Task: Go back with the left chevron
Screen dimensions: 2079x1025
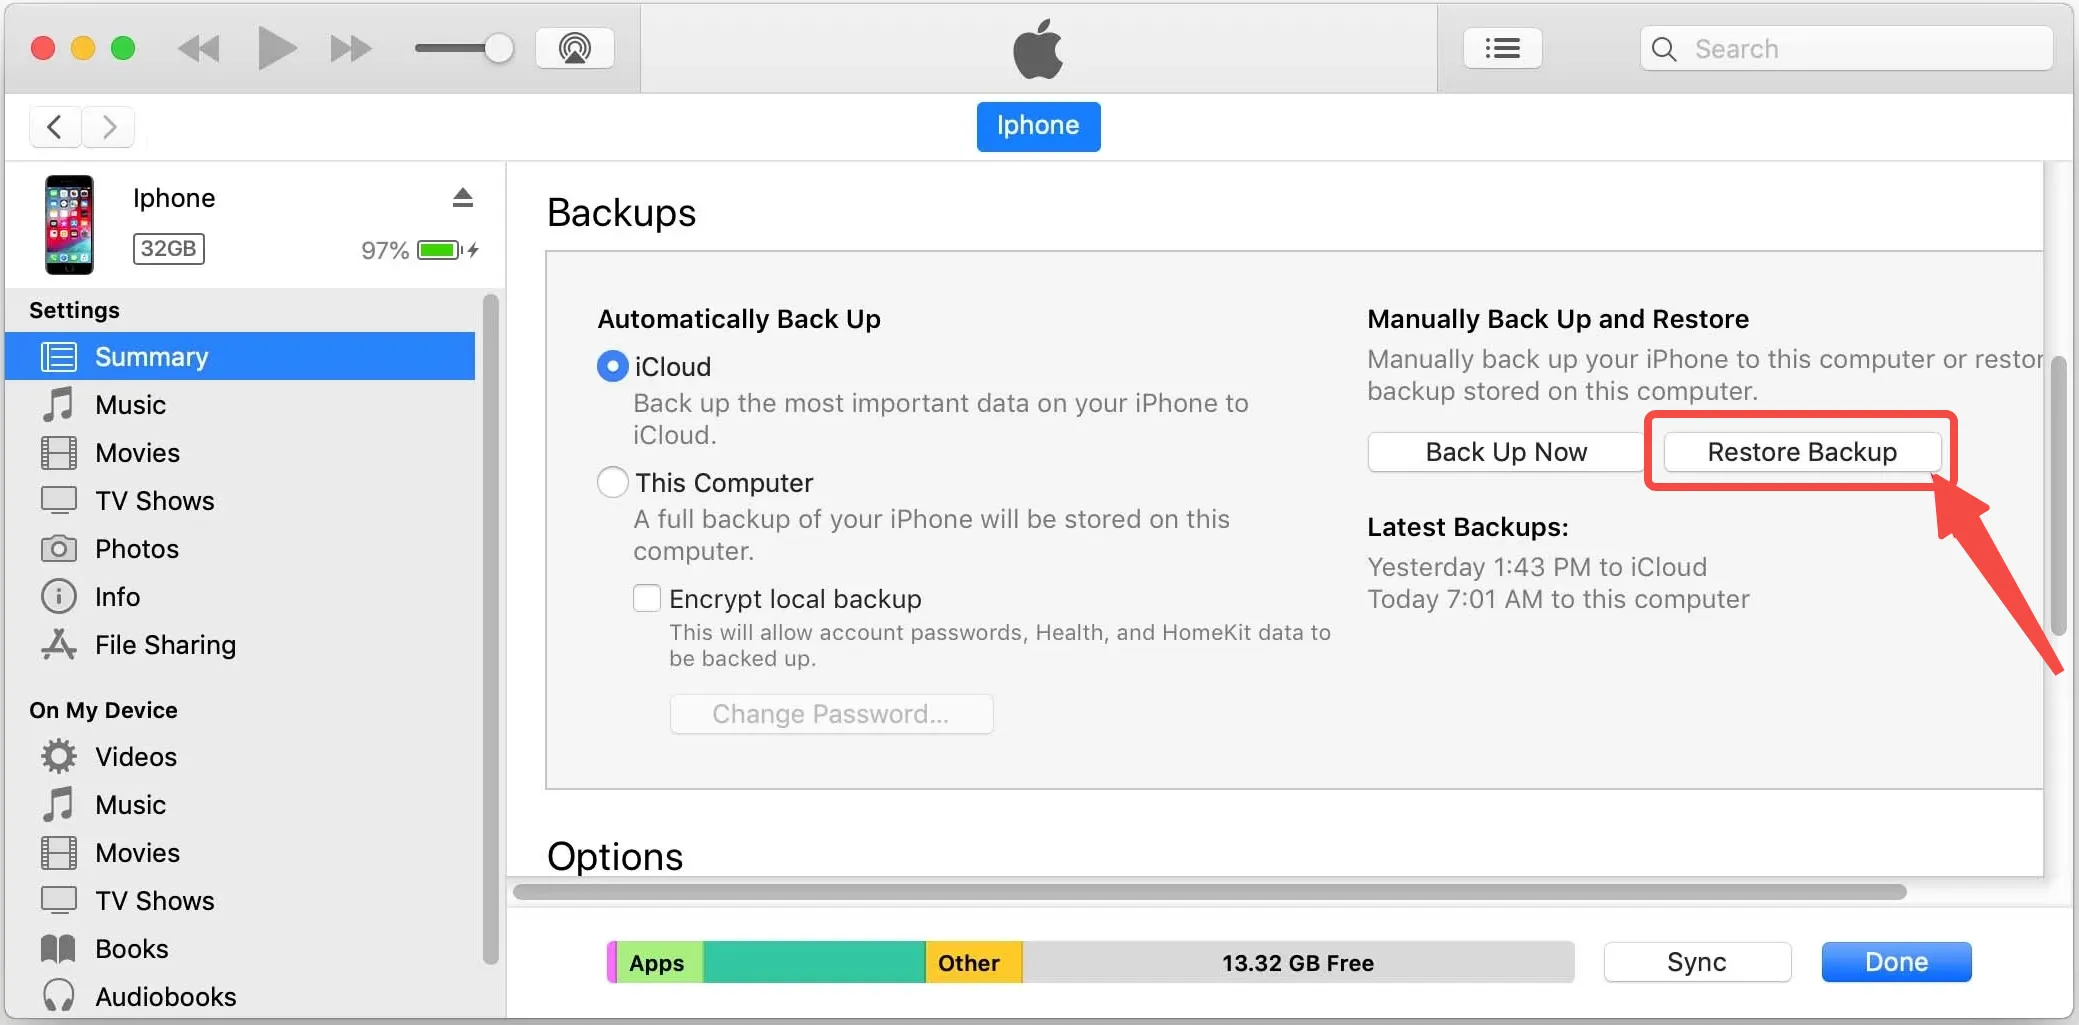Action: pos(55,127)
